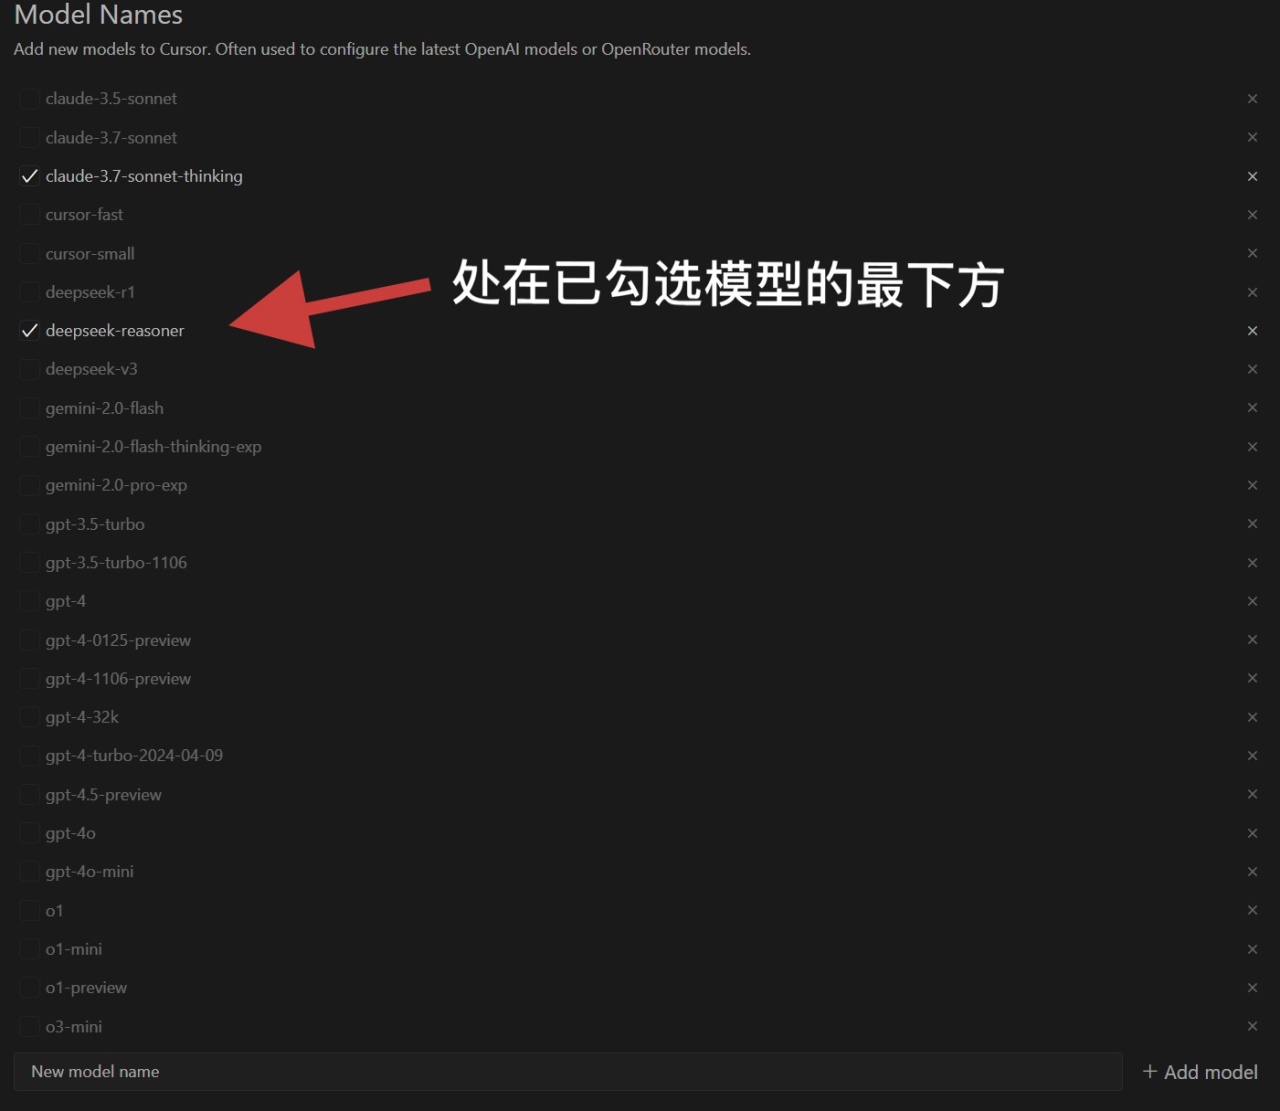Delete the gemini-2.0-flash model entry
Image resolution: width=1280 pixels, height=1111 pixels.
pyautogui.click(x=1252, y=408)
